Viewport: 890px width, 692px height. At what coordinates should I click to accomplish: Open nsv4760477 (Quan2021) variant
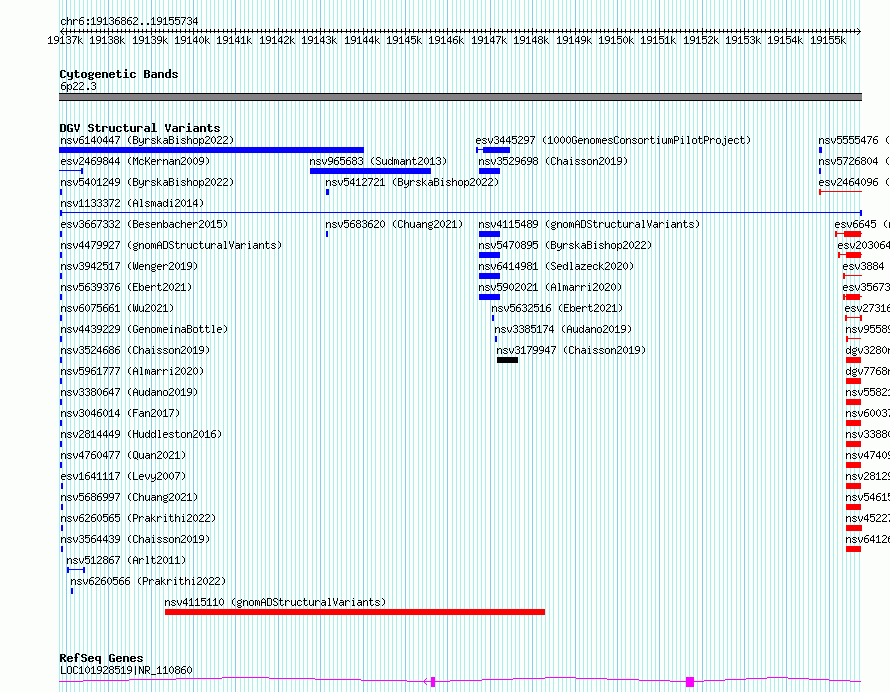(x=123, y=455)
